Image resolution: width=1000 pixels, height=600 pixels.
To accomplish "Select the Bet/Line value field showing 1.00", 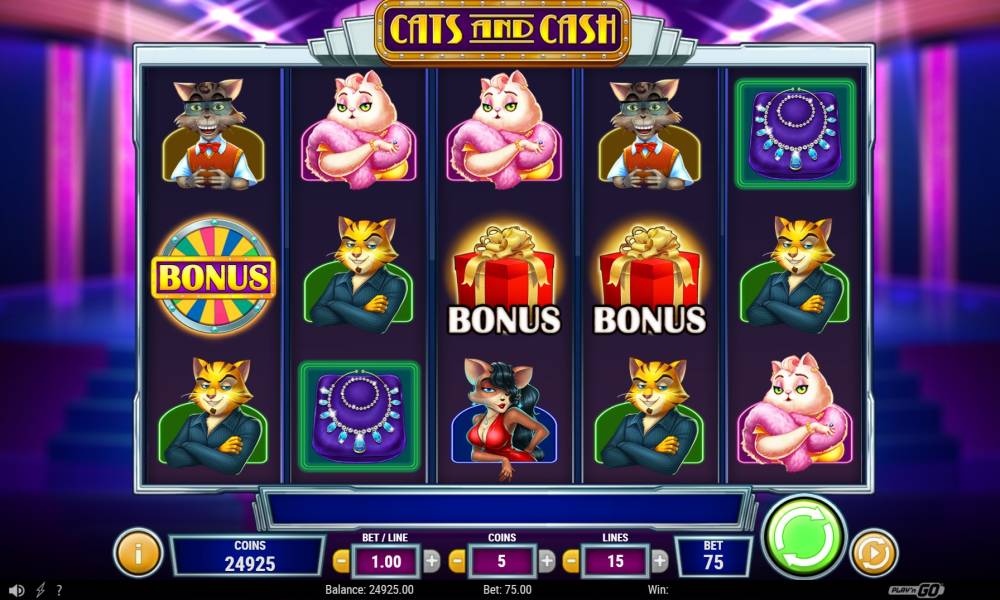I will [386, 562].
